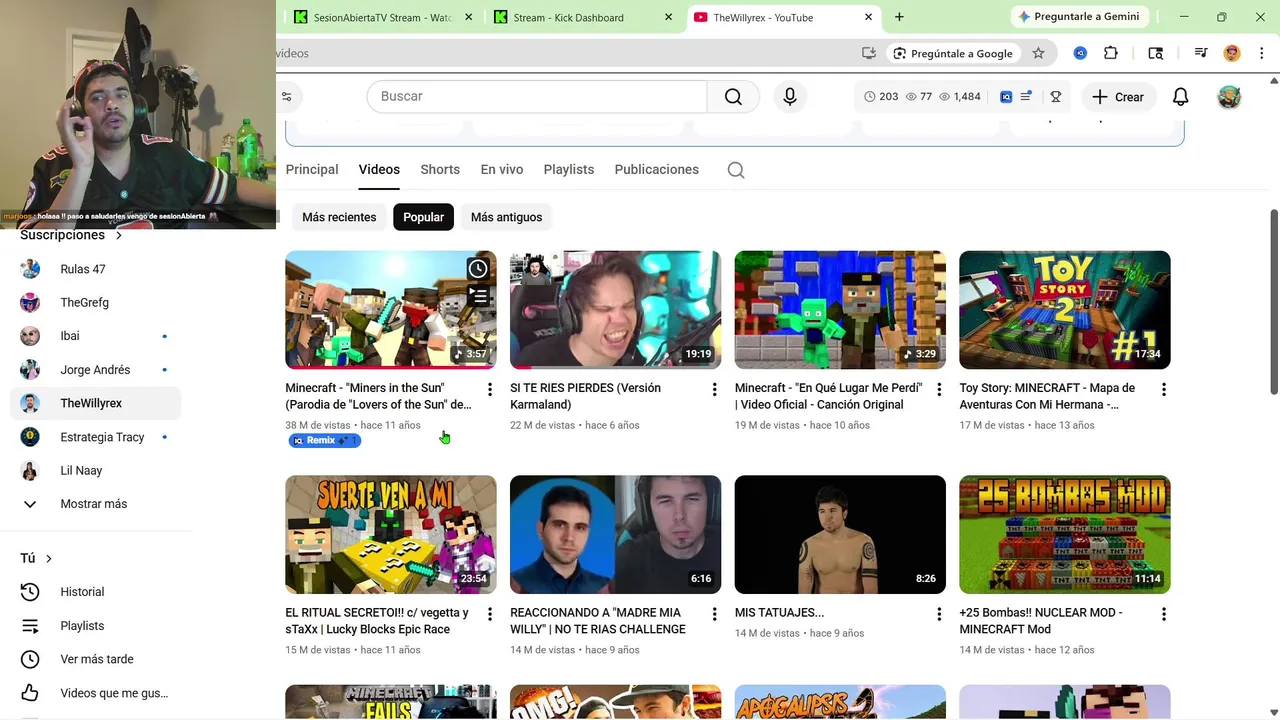Click the vidIQ logo in YouTube toolbar
Screen dimensions: 1280x720
(x=1006, y=97)
